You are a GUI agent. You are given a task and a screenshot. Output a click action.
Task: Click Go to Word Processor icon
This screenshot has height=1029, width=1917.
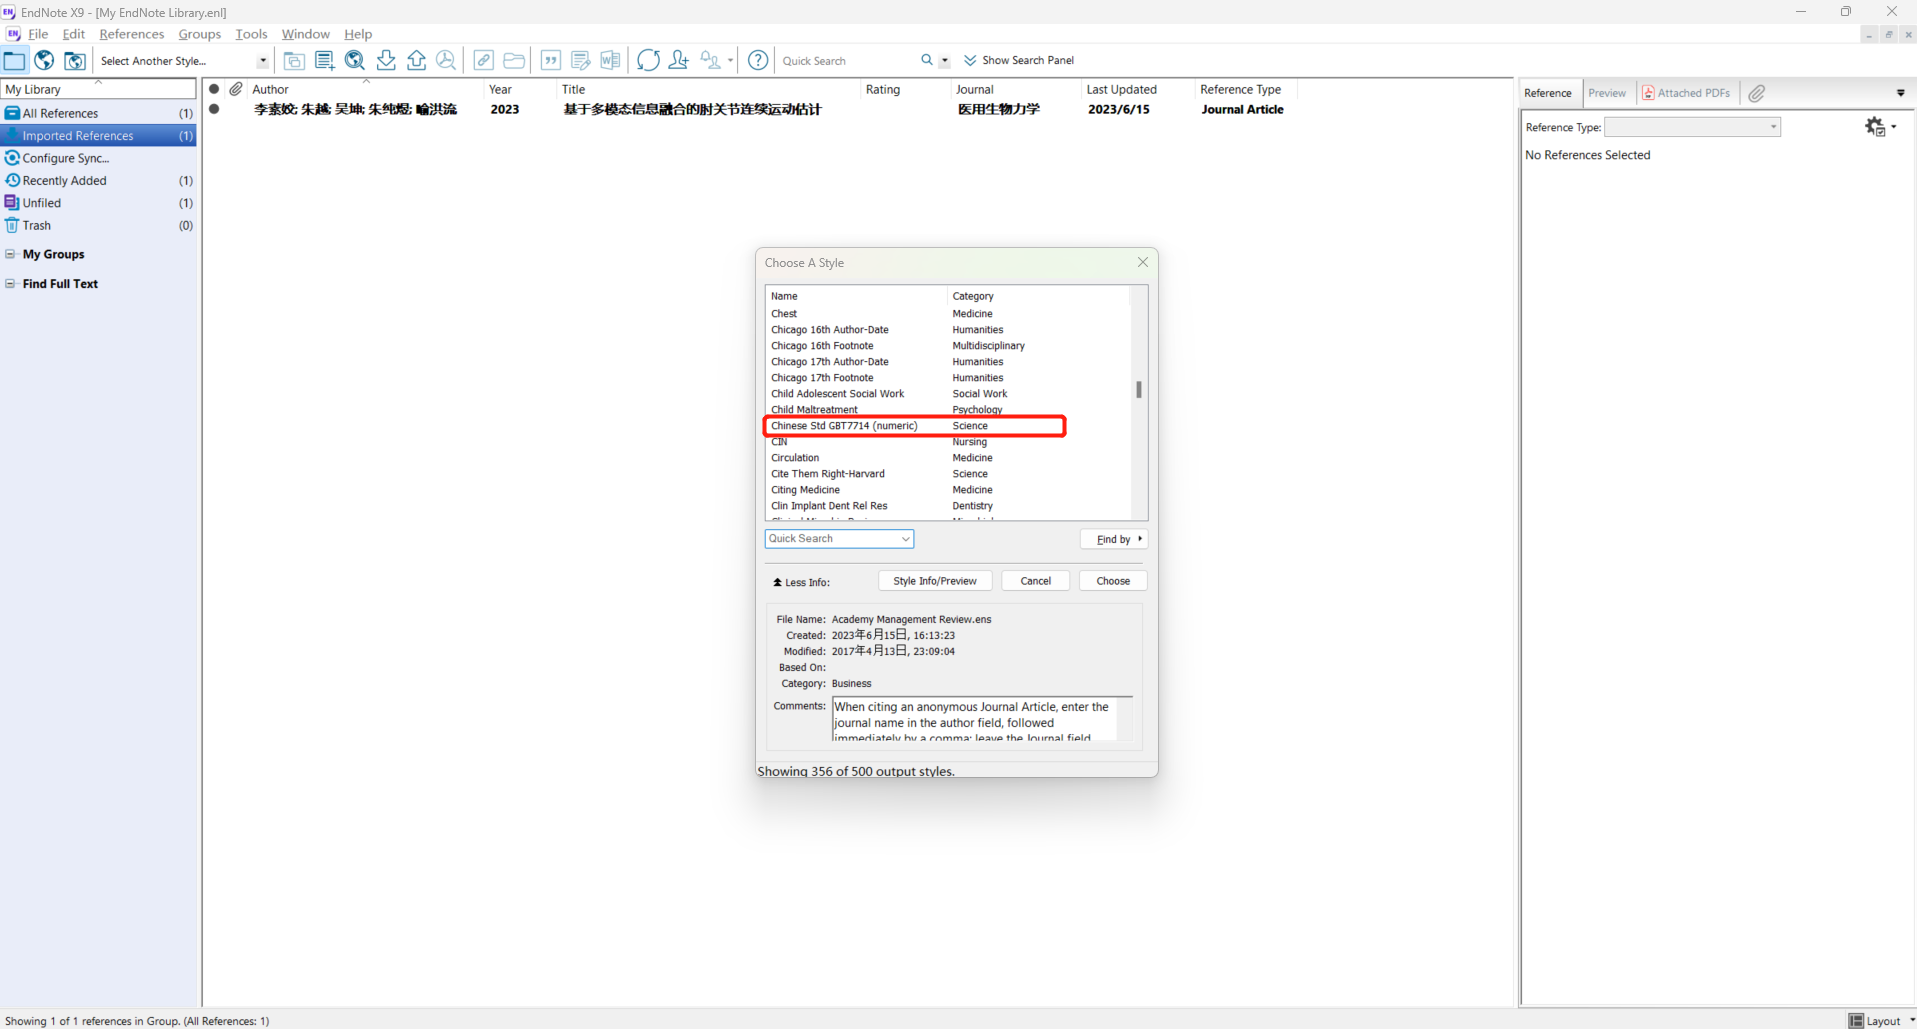click(611, 60)
